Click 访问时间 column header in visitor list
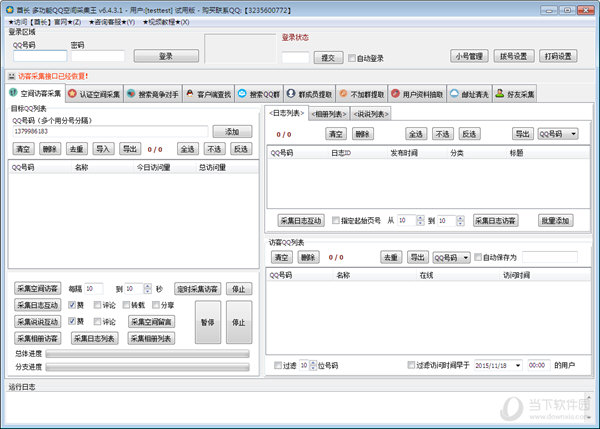 [x=516, y=275]
